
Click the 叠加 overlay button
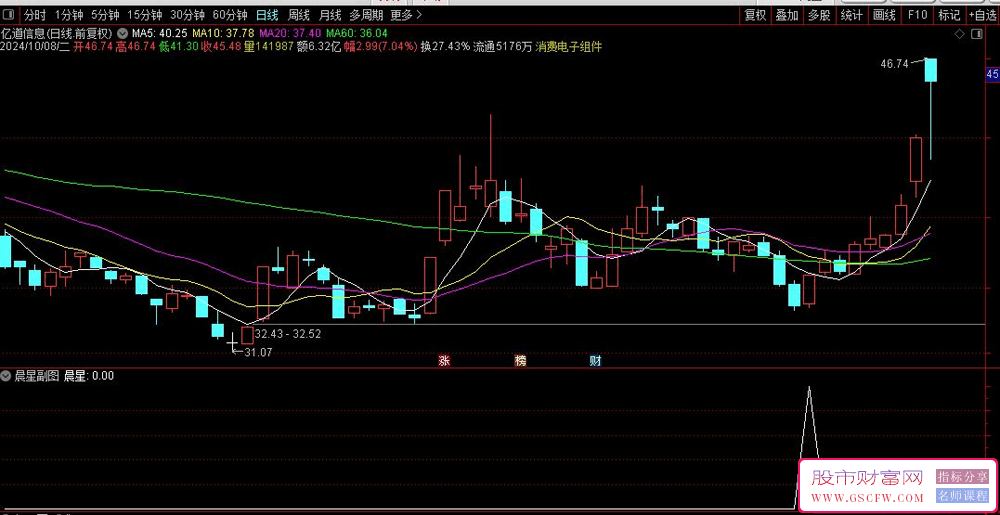pyautogui.click(x=787, y=15)
